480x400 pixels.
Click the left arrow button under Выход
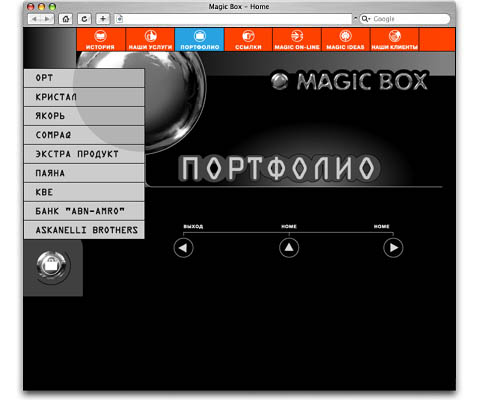tap(183, 248)
